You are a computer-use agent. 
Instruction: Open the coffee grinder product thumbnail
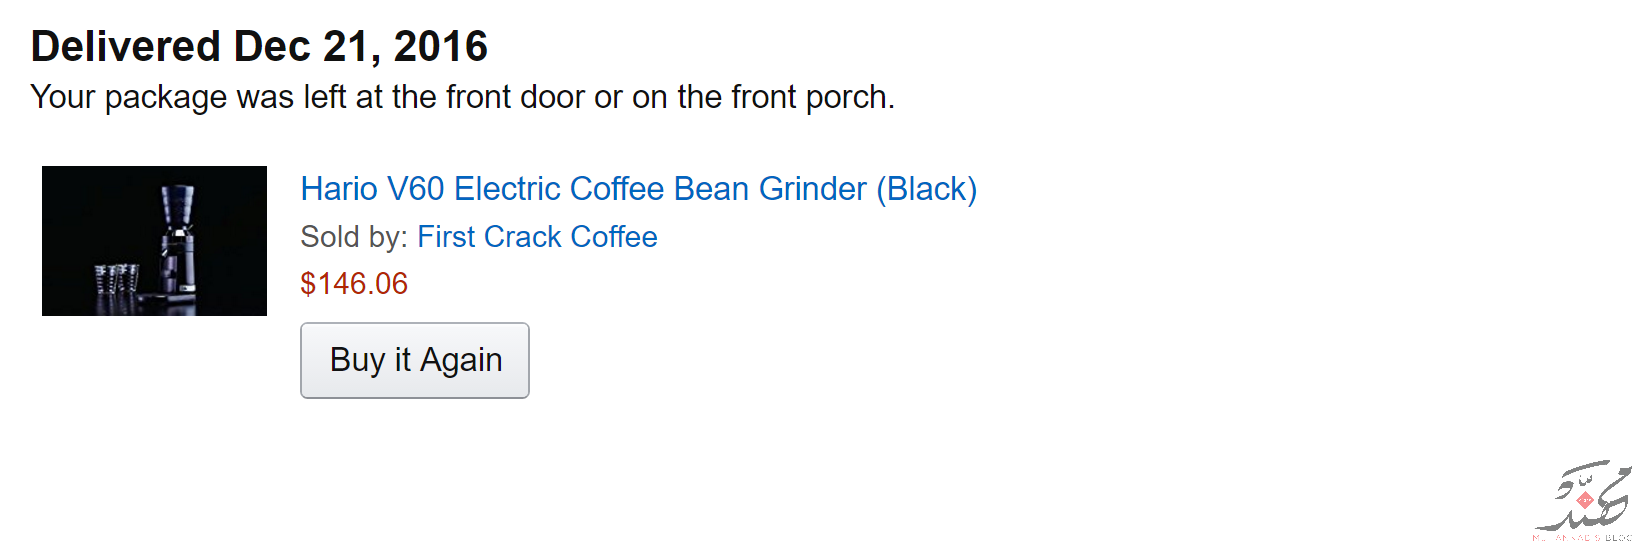point(154,241)
